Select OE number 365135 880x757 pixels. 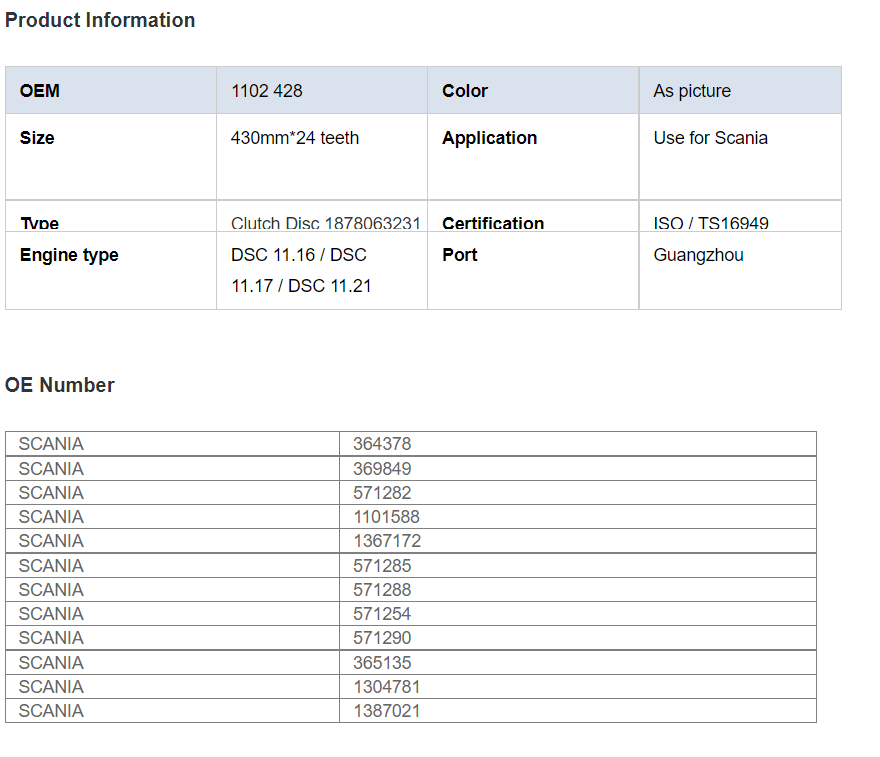click(382, 663)
